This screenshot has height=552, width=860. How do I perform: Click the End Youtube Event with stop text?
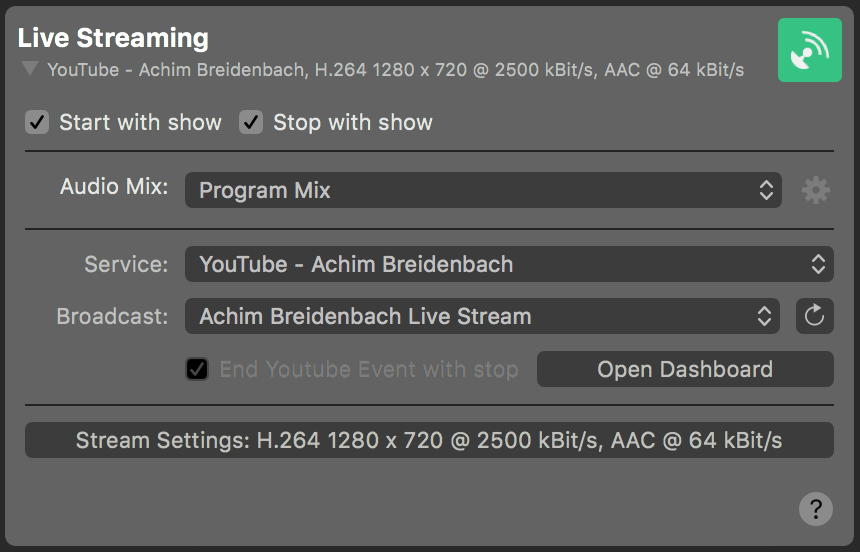click(x=369, y=369)
